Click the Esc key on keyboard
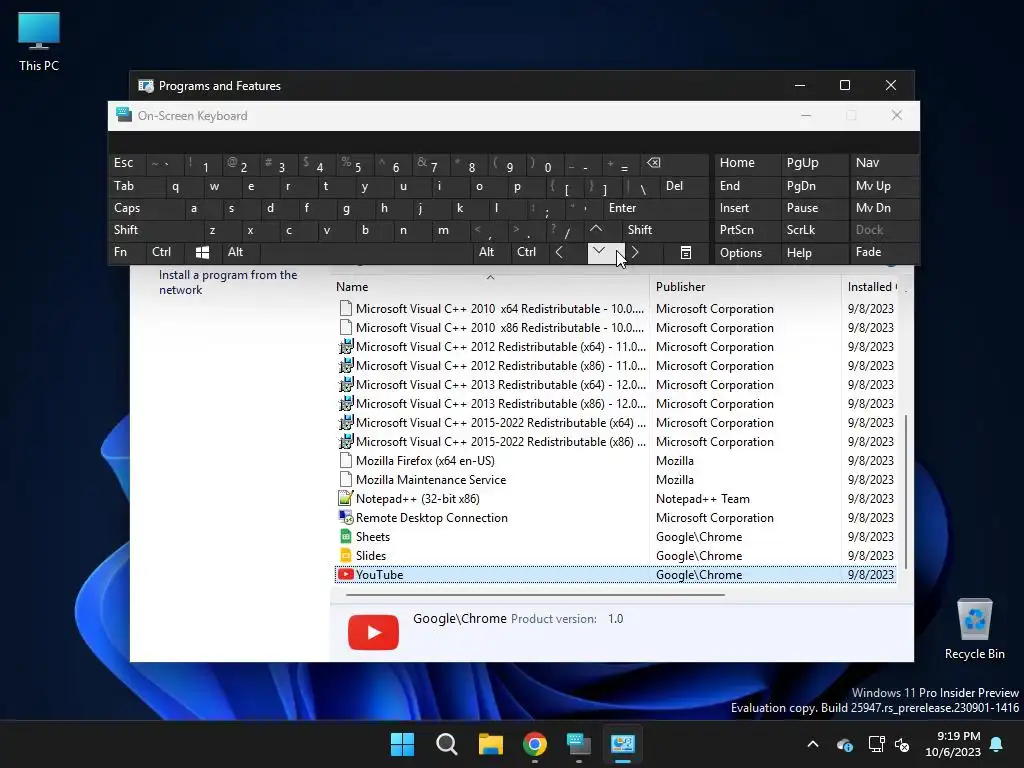This screenshot has width=1024, height=768. [127, 163]
